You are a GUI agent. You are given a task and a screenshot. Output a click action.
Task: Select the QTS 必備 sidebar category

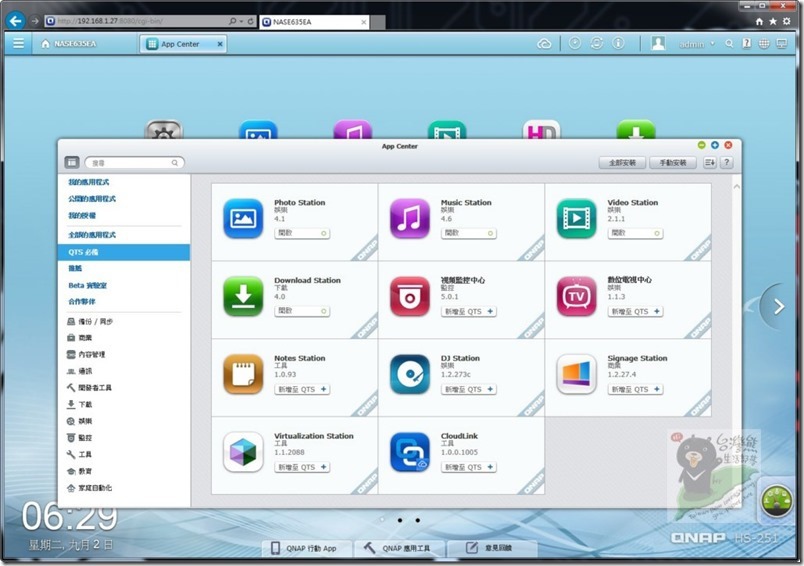(124, 252)
